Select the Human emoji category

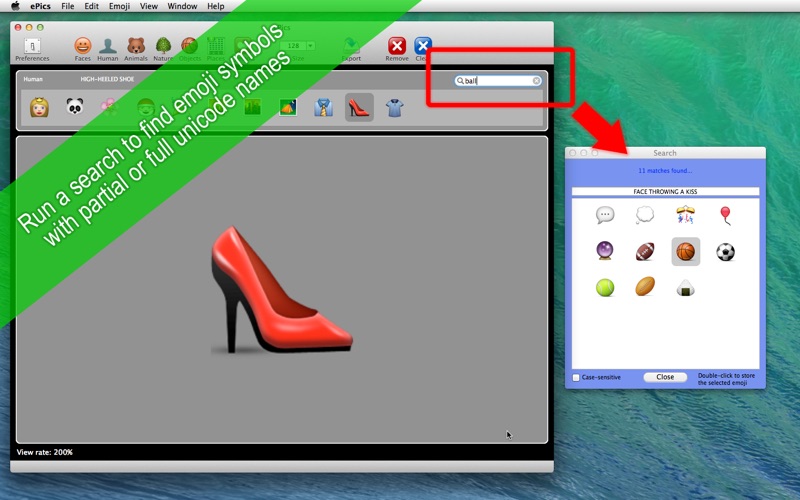click(108, 49)
